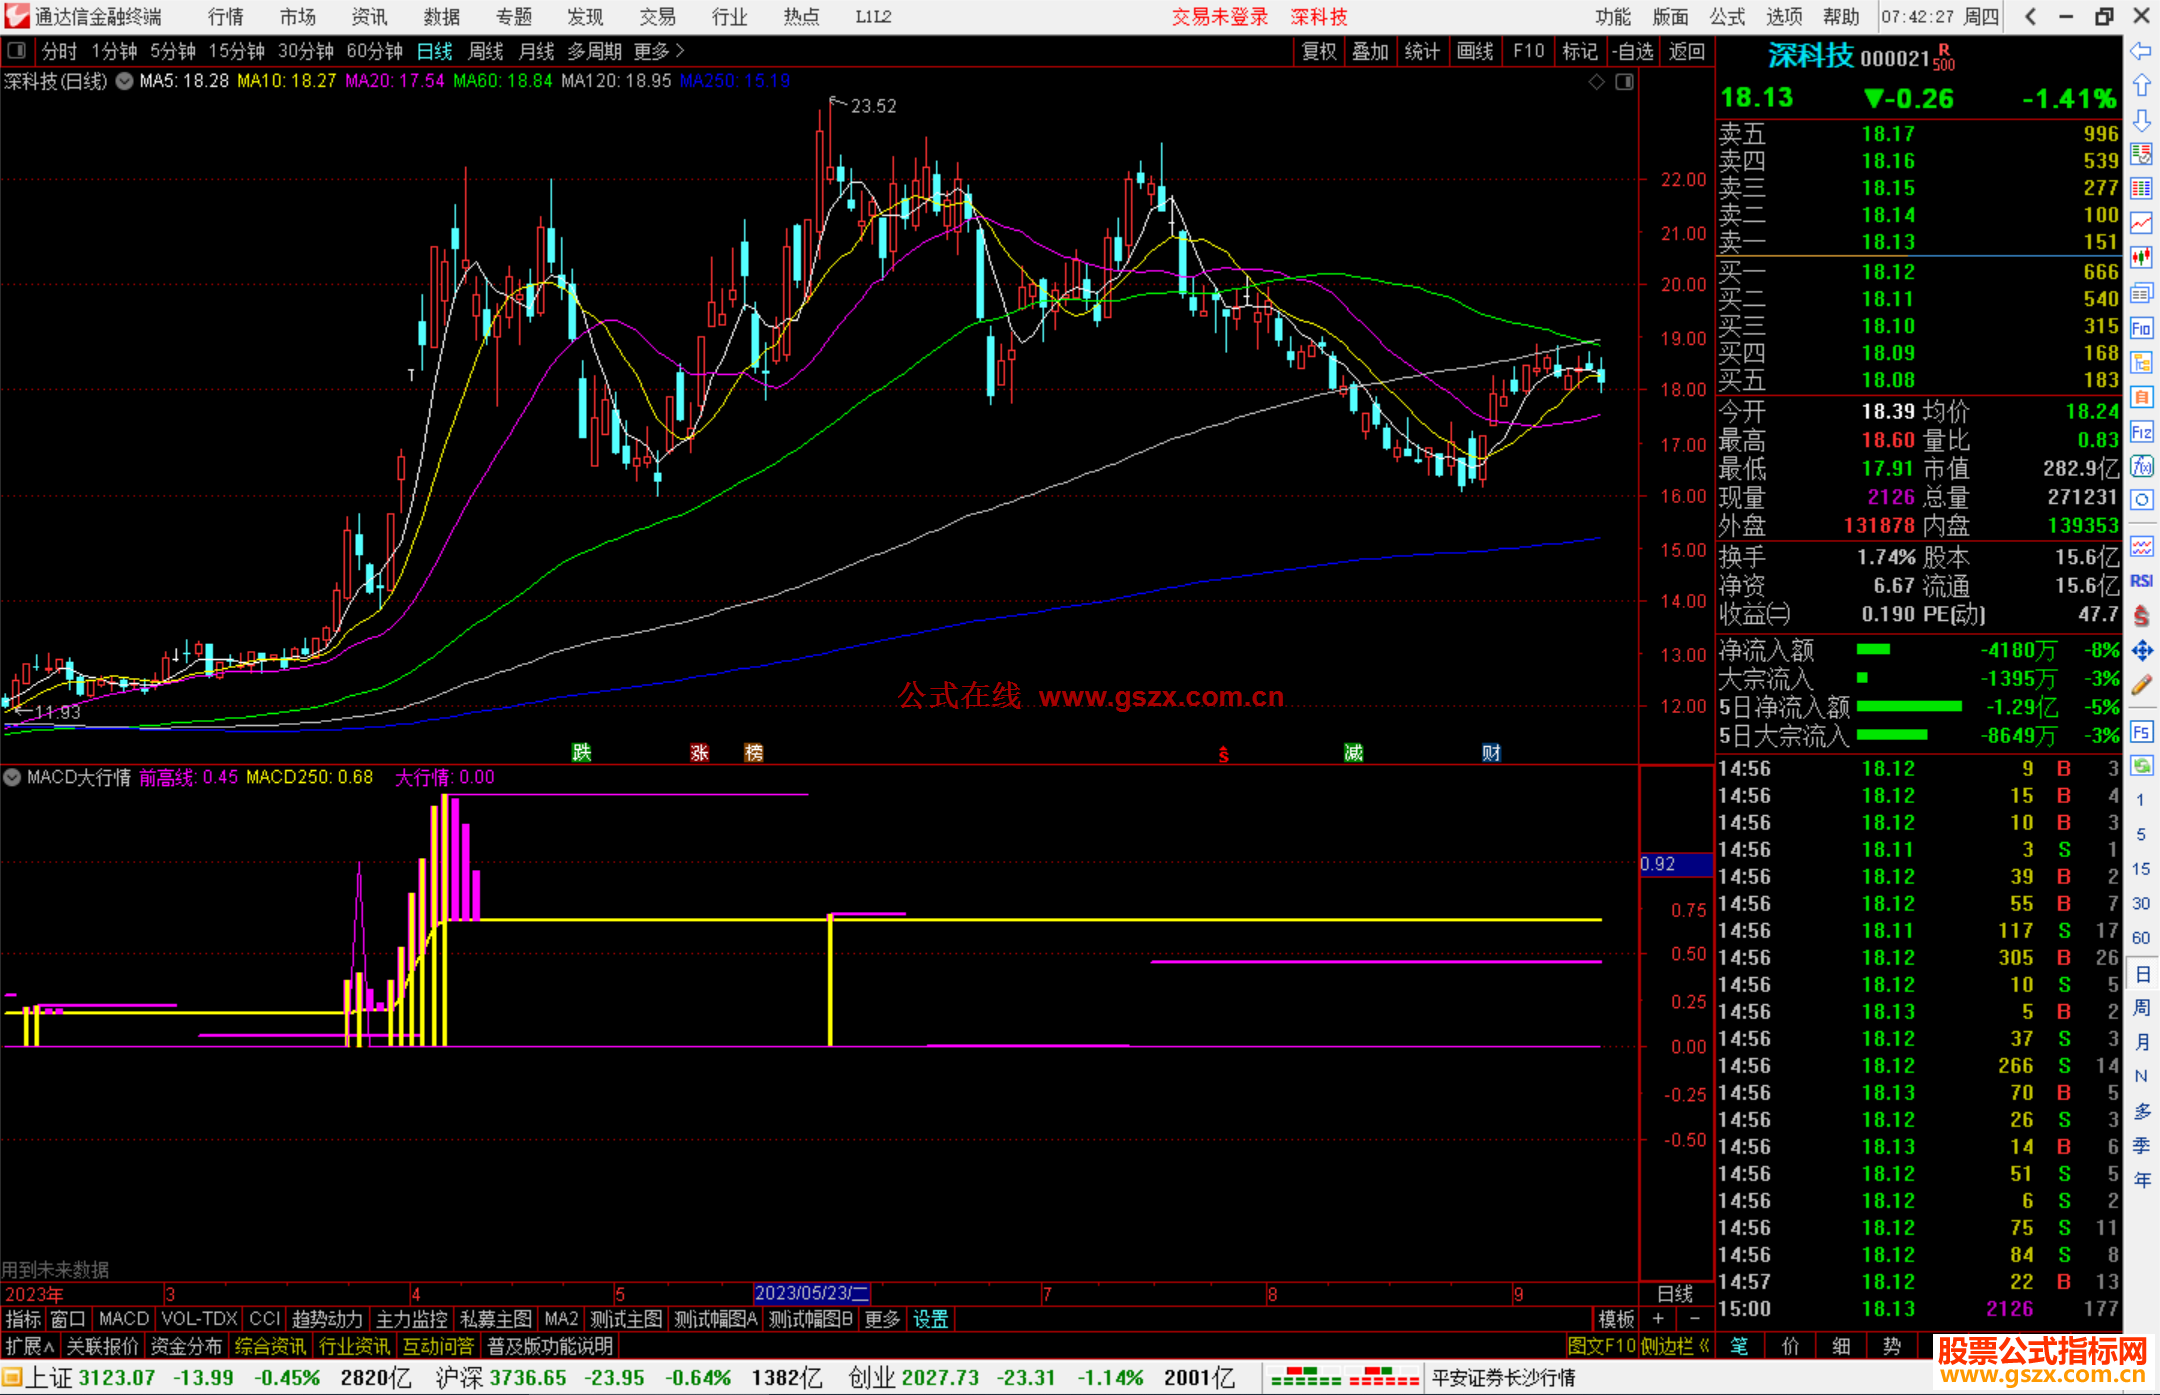Click the 复权 button
2160x1395 pixels.
[1319, 51]
